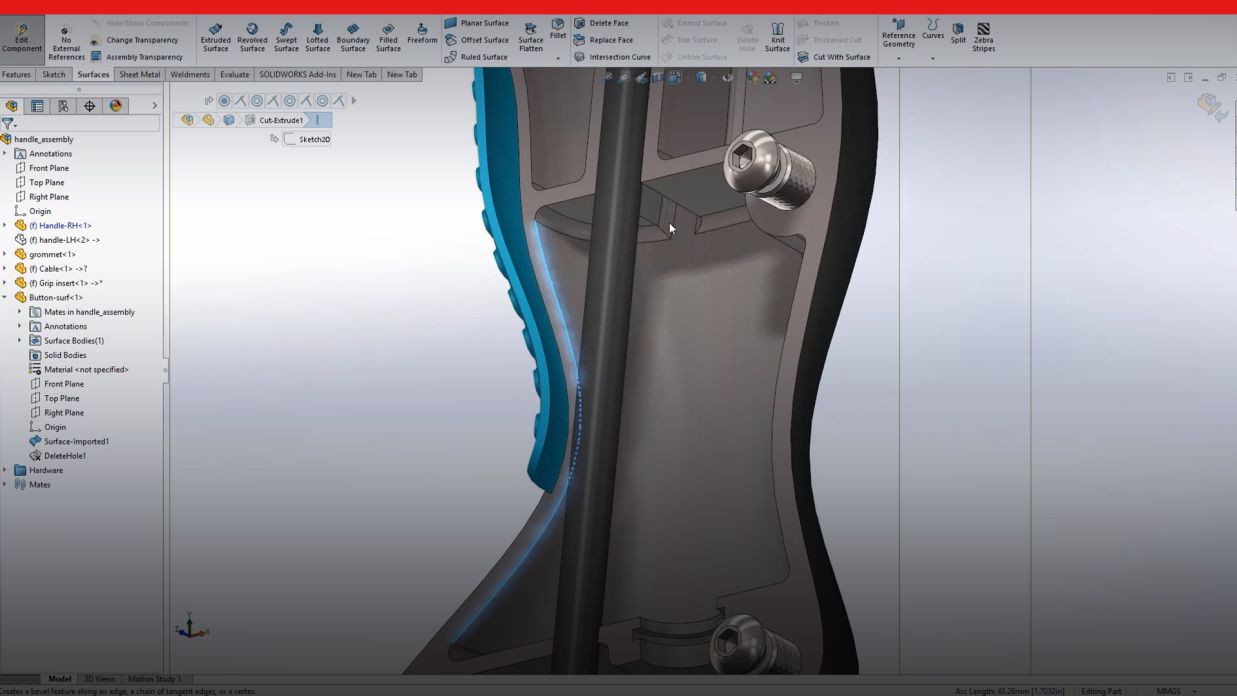The height and width of the screenshot is (696, 1237).
Task: Click the Surface Flatten tool
Action: pos(531,38)
